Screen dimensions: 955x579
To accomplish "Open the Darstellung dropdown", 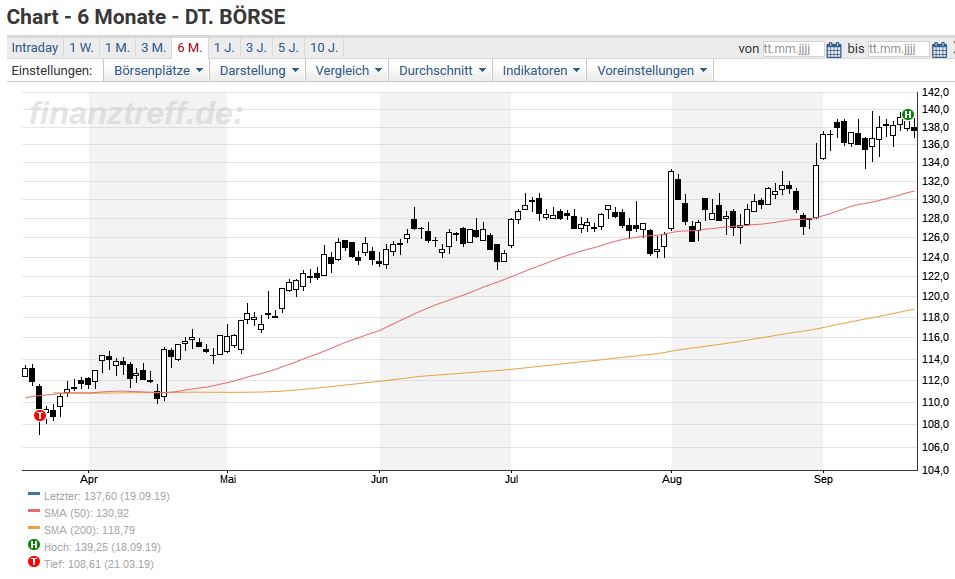I will 259,71.
